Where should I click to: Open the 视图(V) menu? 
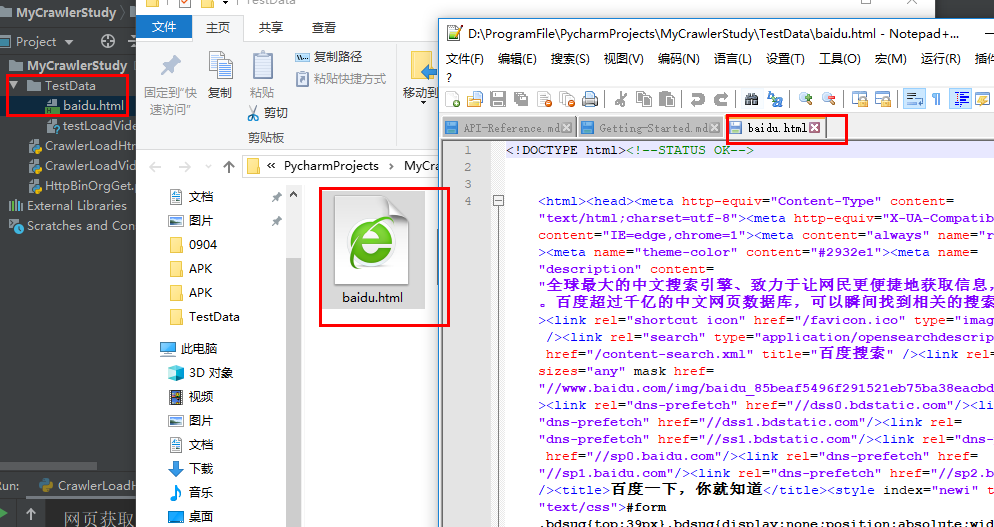click(623, 59)
